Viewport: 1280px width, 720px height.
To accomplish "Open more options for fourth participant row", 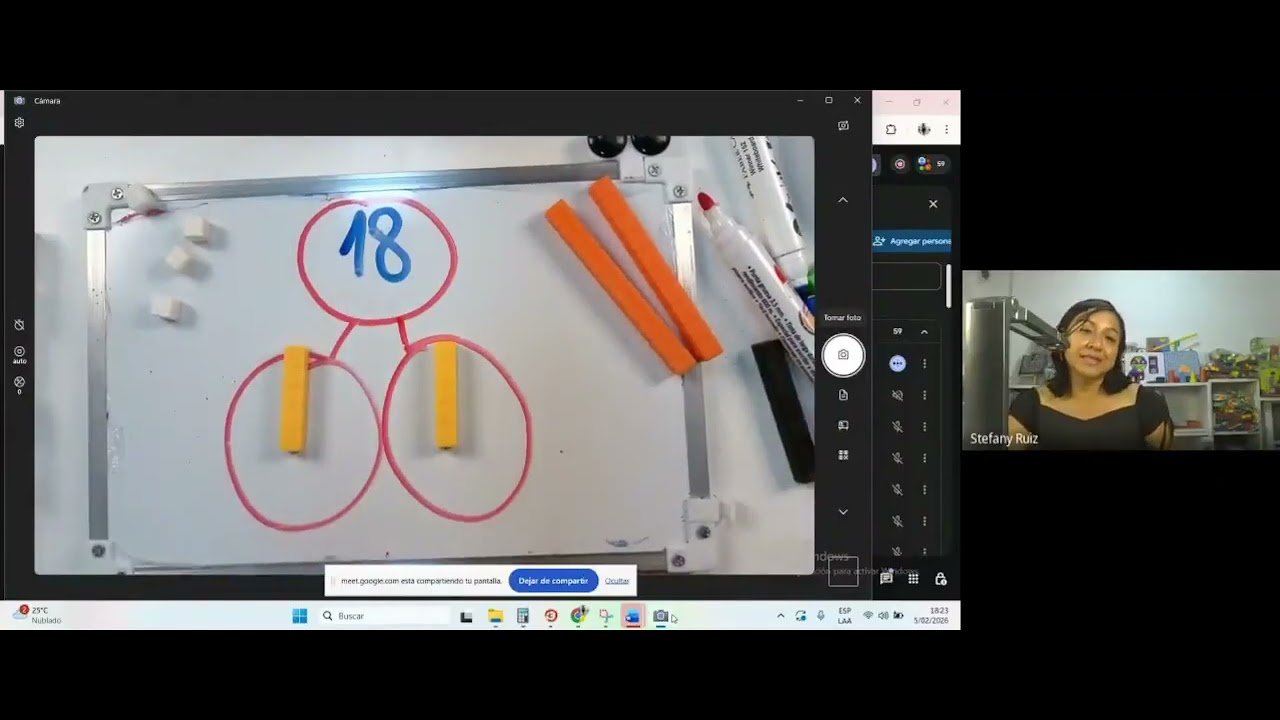I will 924,458.
